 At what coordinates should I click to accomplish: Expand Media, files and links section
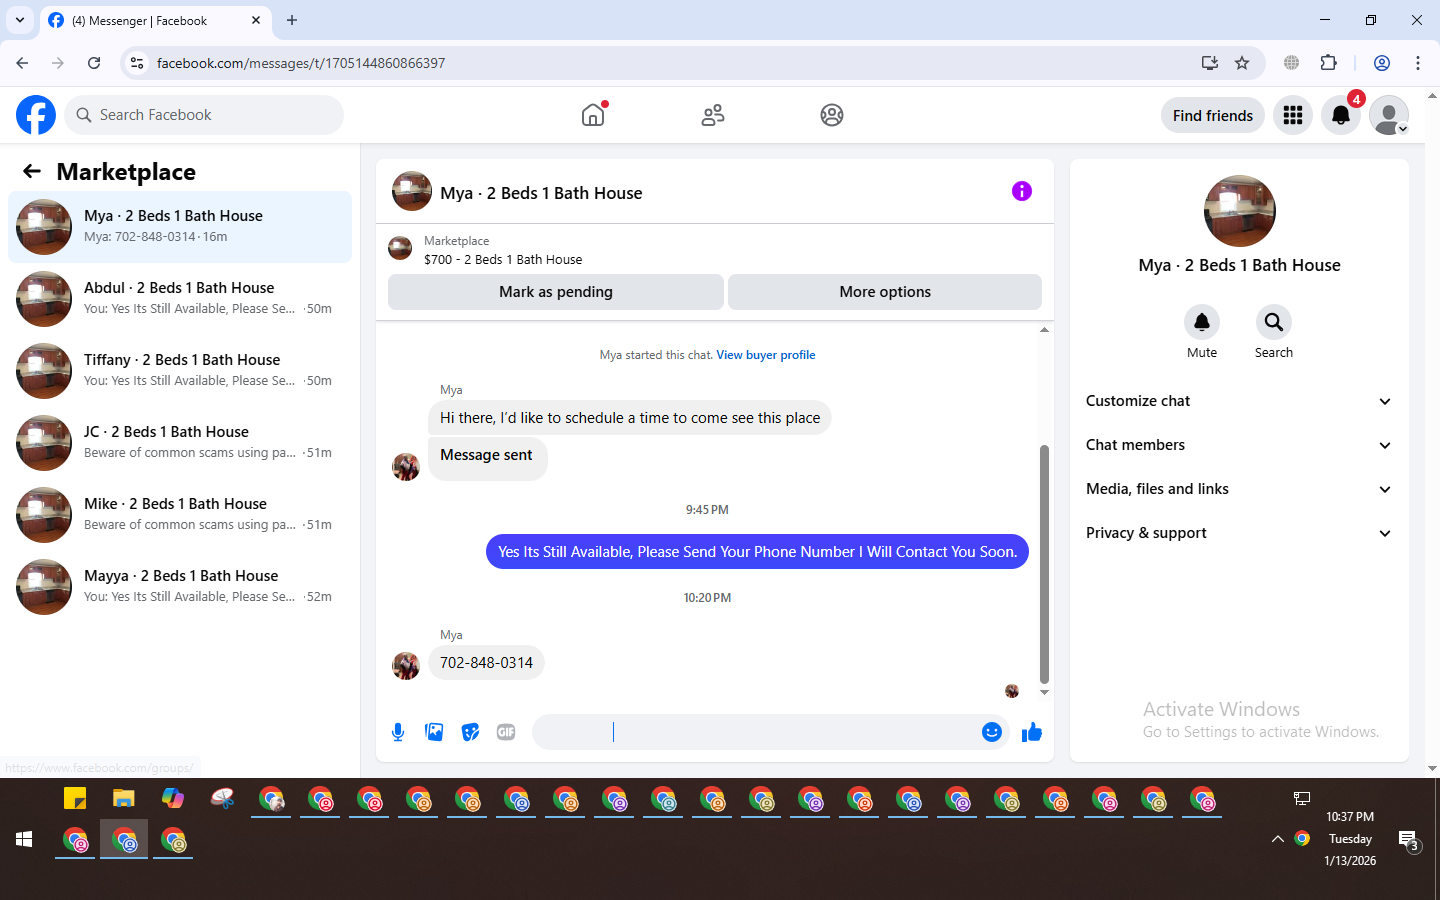tap(1239, 489)
